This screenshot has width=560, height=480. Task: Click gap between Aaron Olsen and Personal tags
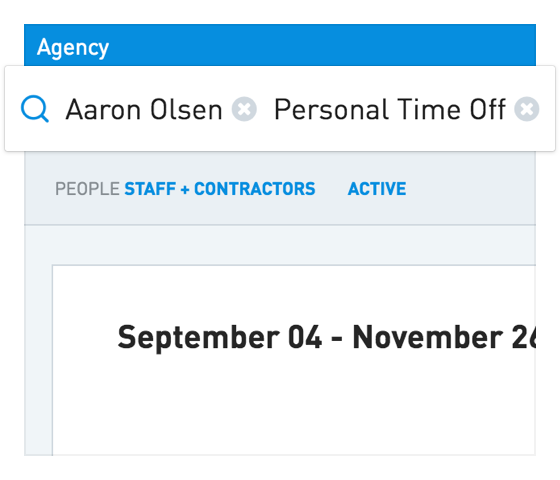point(265,109)
